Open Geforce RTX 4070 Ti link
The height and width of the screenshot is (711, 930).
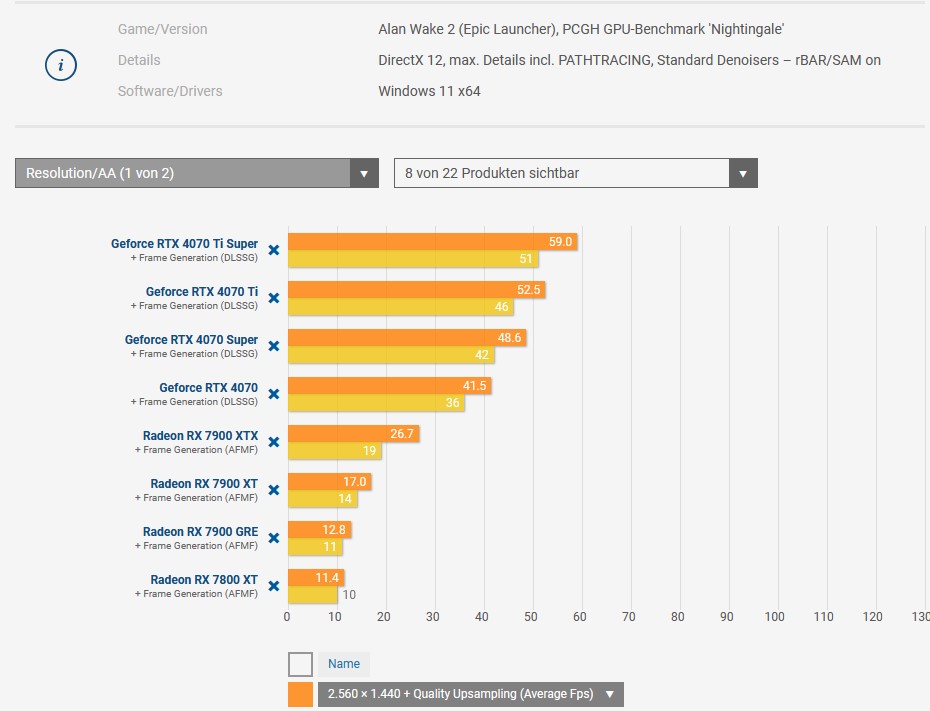coord(202,292)
